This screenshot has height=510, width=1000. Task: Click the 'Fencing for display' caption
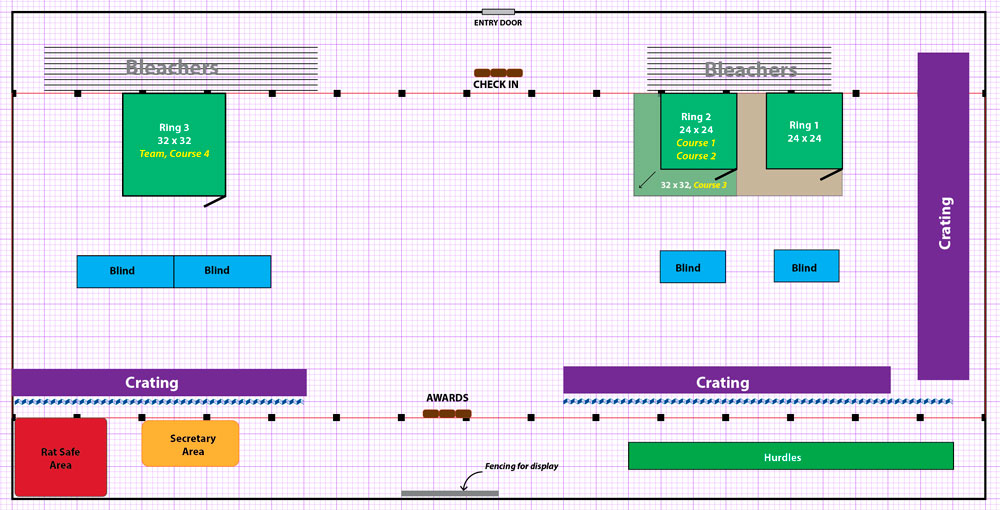[x=522, y=466]
